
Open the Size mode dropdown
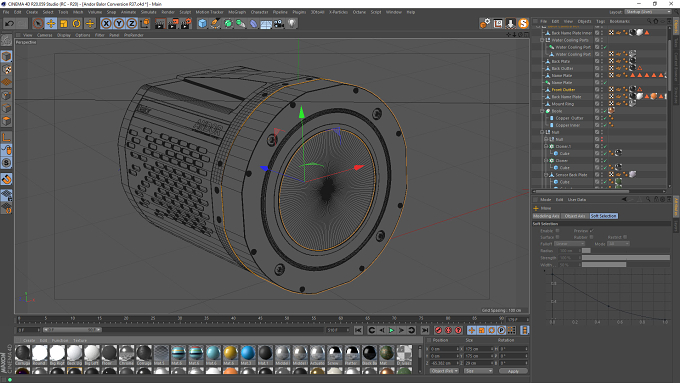478,371
